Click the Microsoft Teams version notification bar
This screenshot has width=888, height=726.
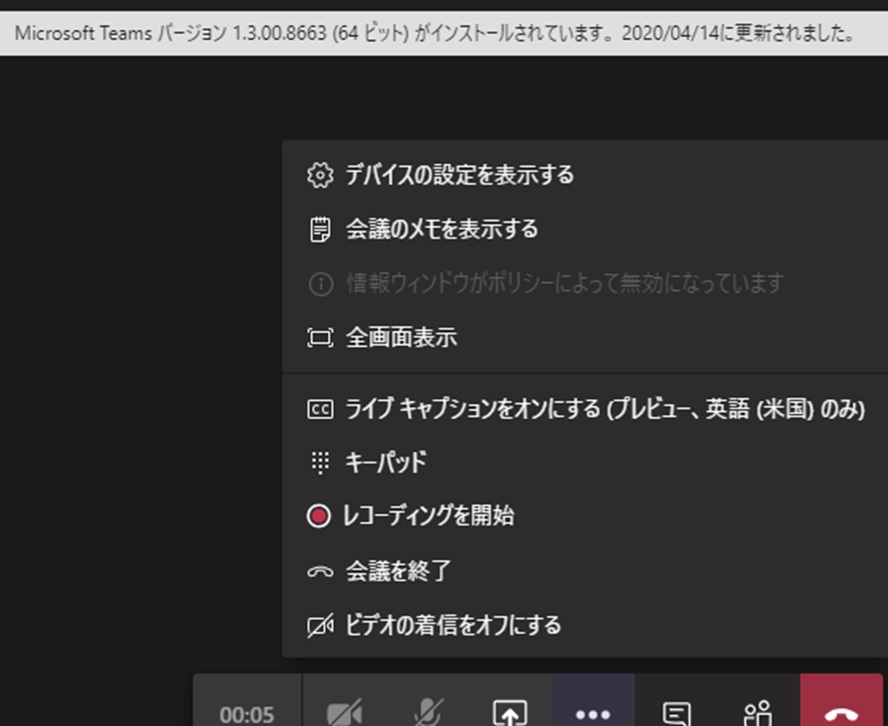point(444,33)
